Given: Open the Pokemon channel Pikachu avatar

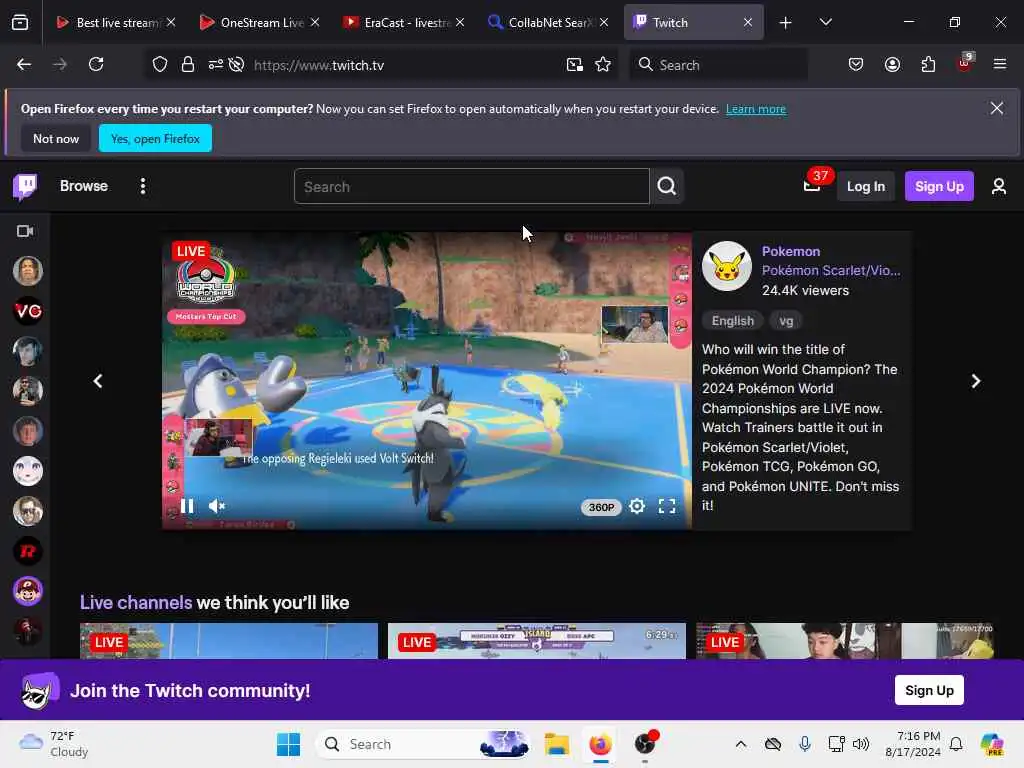Looking at the screenshot, I should pos(727,266).
